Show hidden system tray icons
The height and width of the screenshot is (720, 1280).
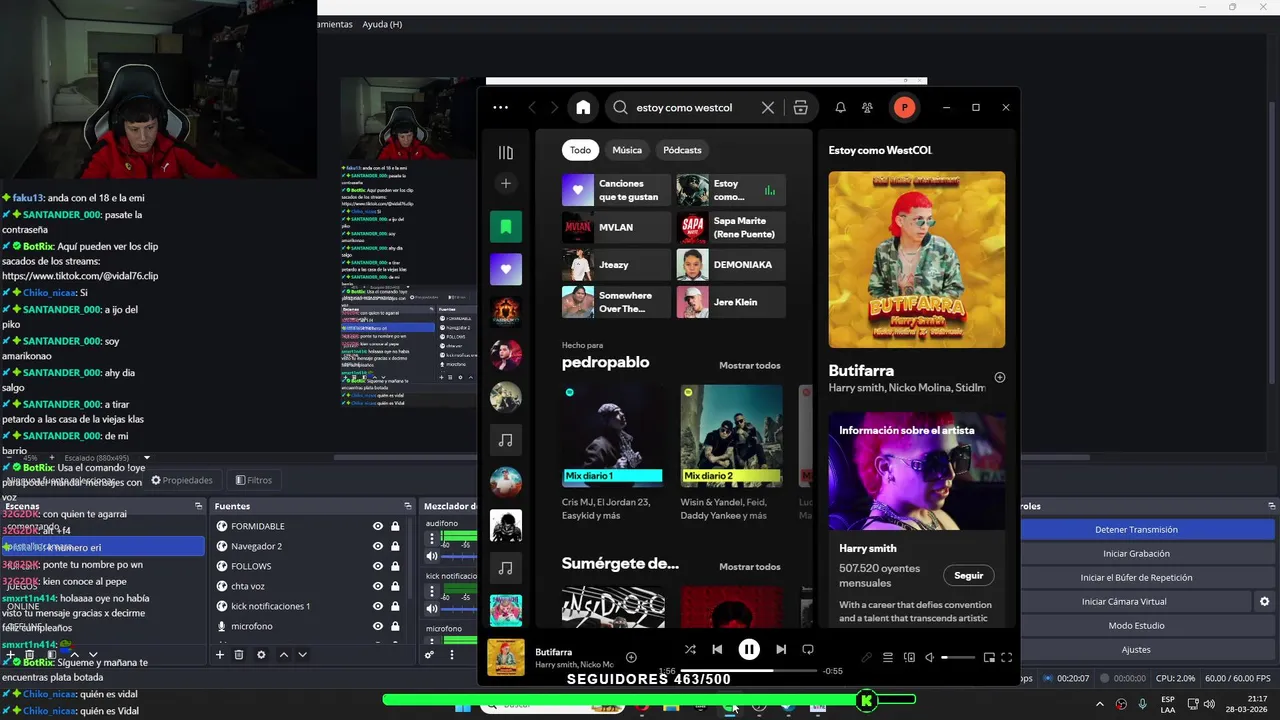(1100, 704)
